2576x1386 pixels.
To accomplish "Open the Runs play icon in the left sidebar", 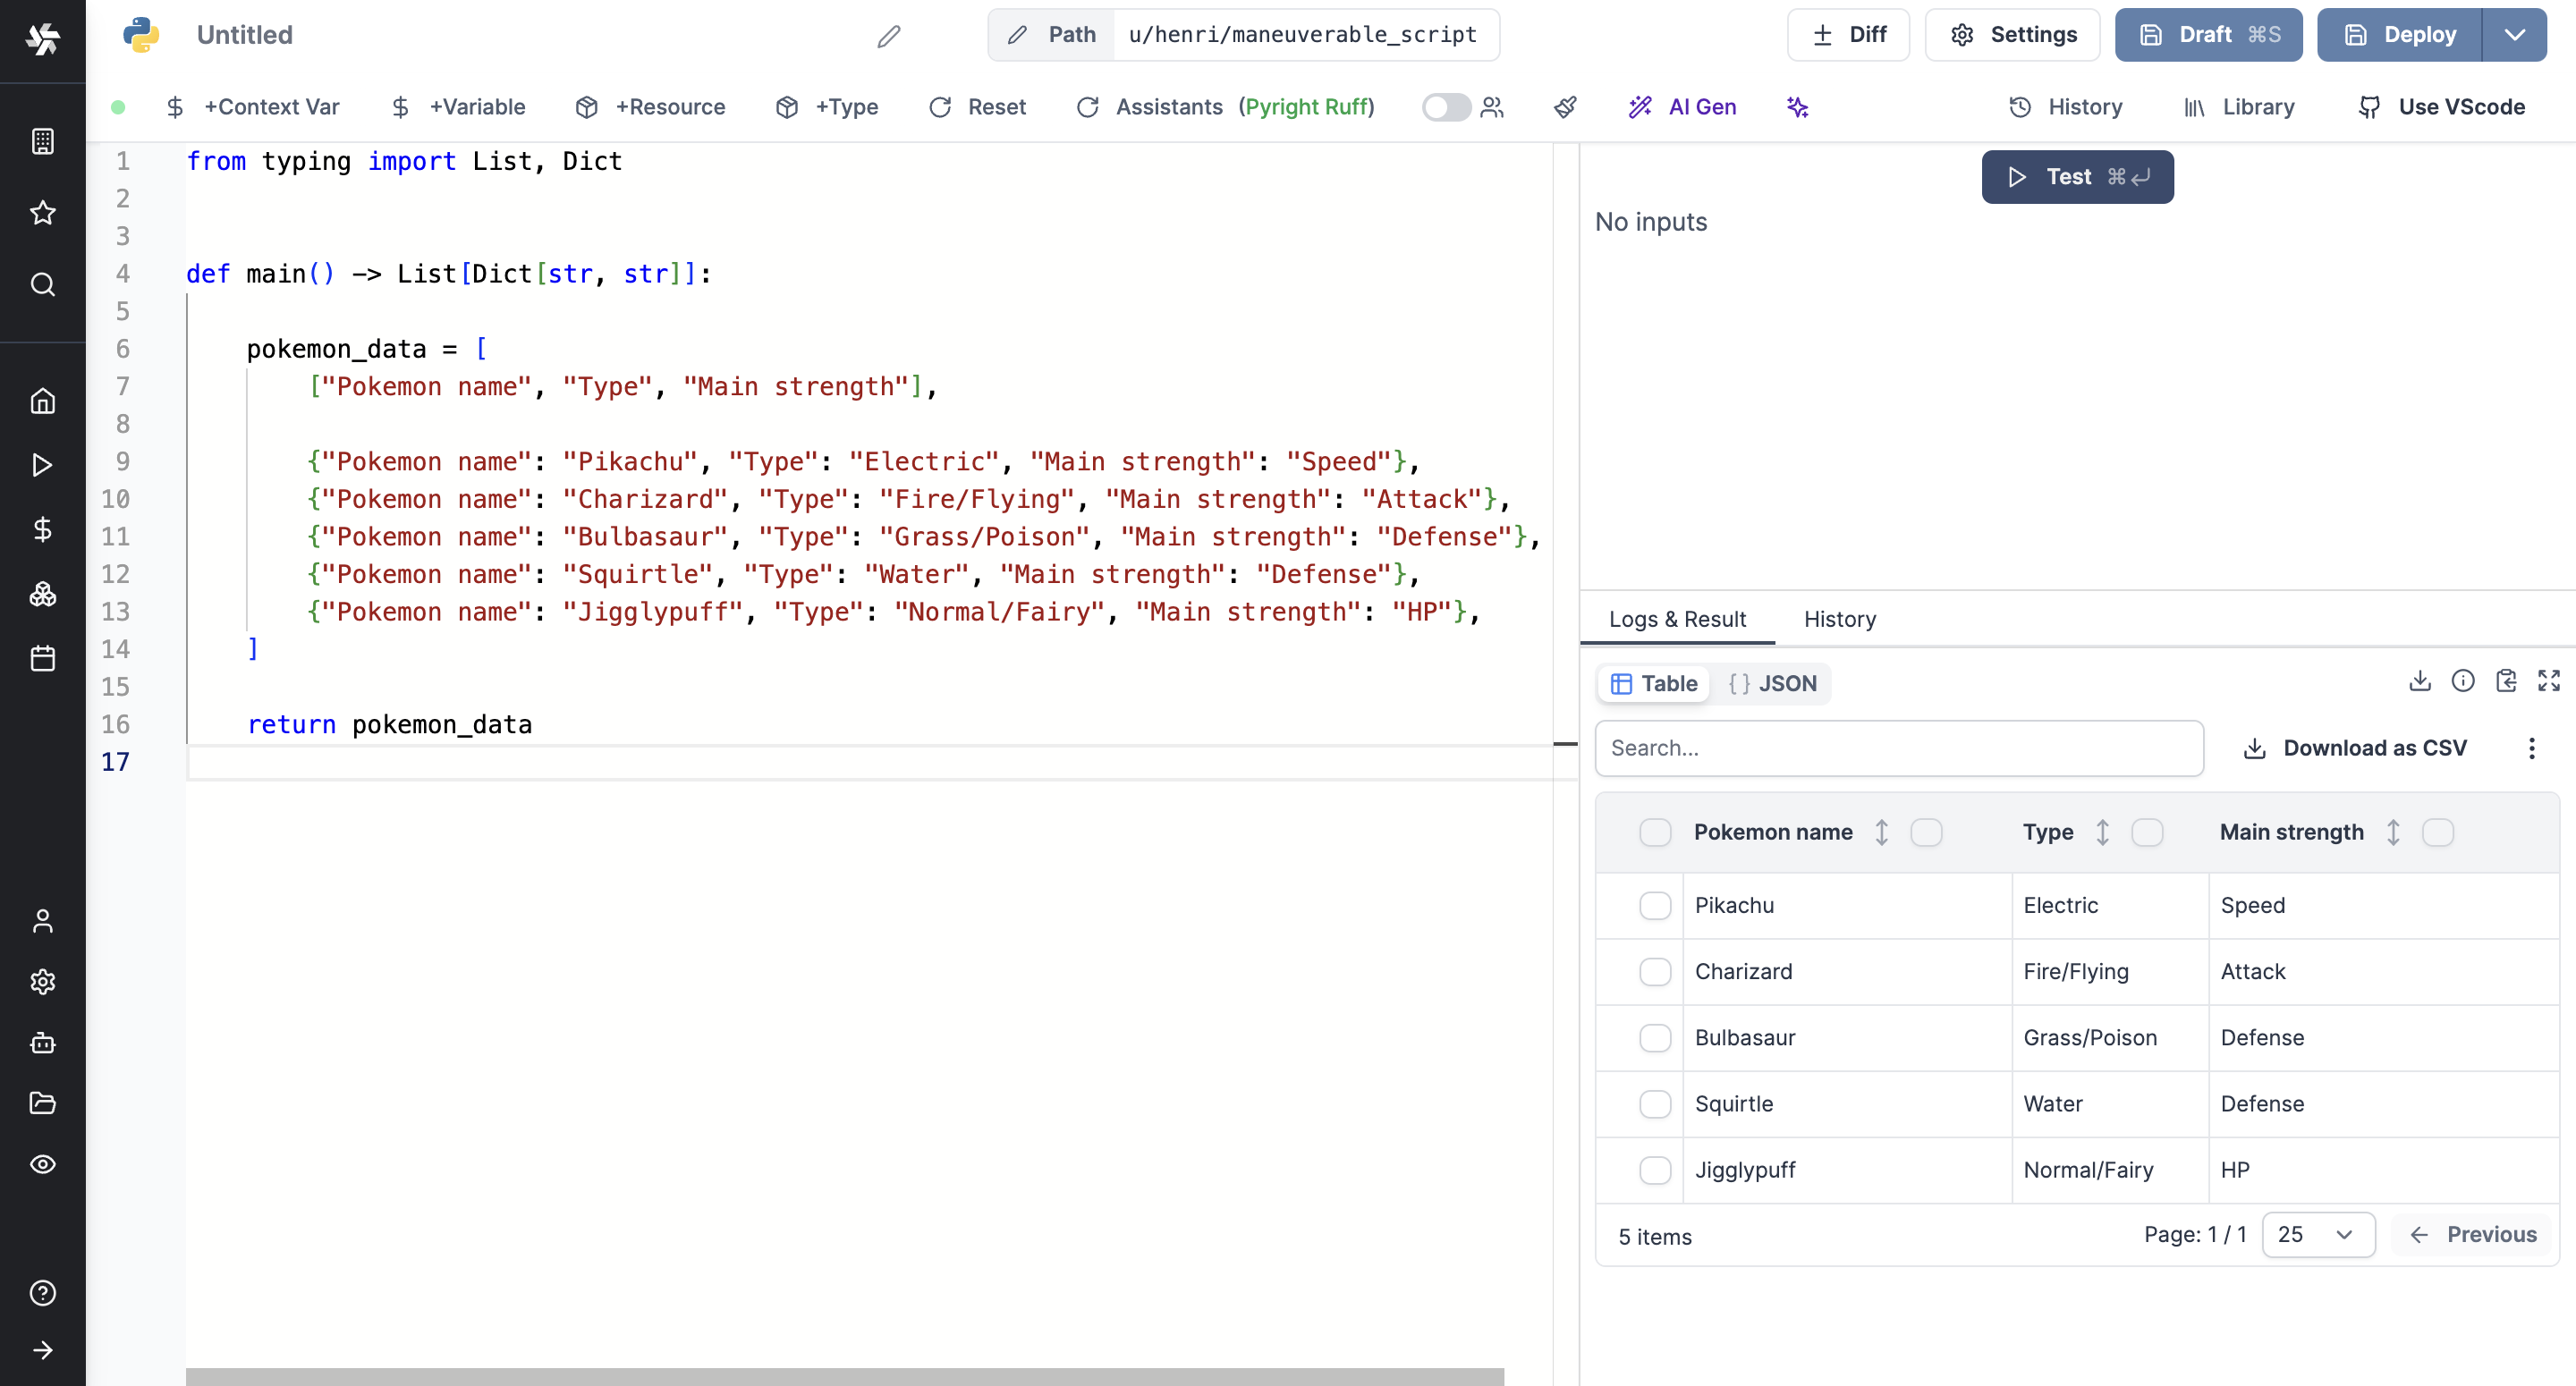I will click(x=42, y=465).
